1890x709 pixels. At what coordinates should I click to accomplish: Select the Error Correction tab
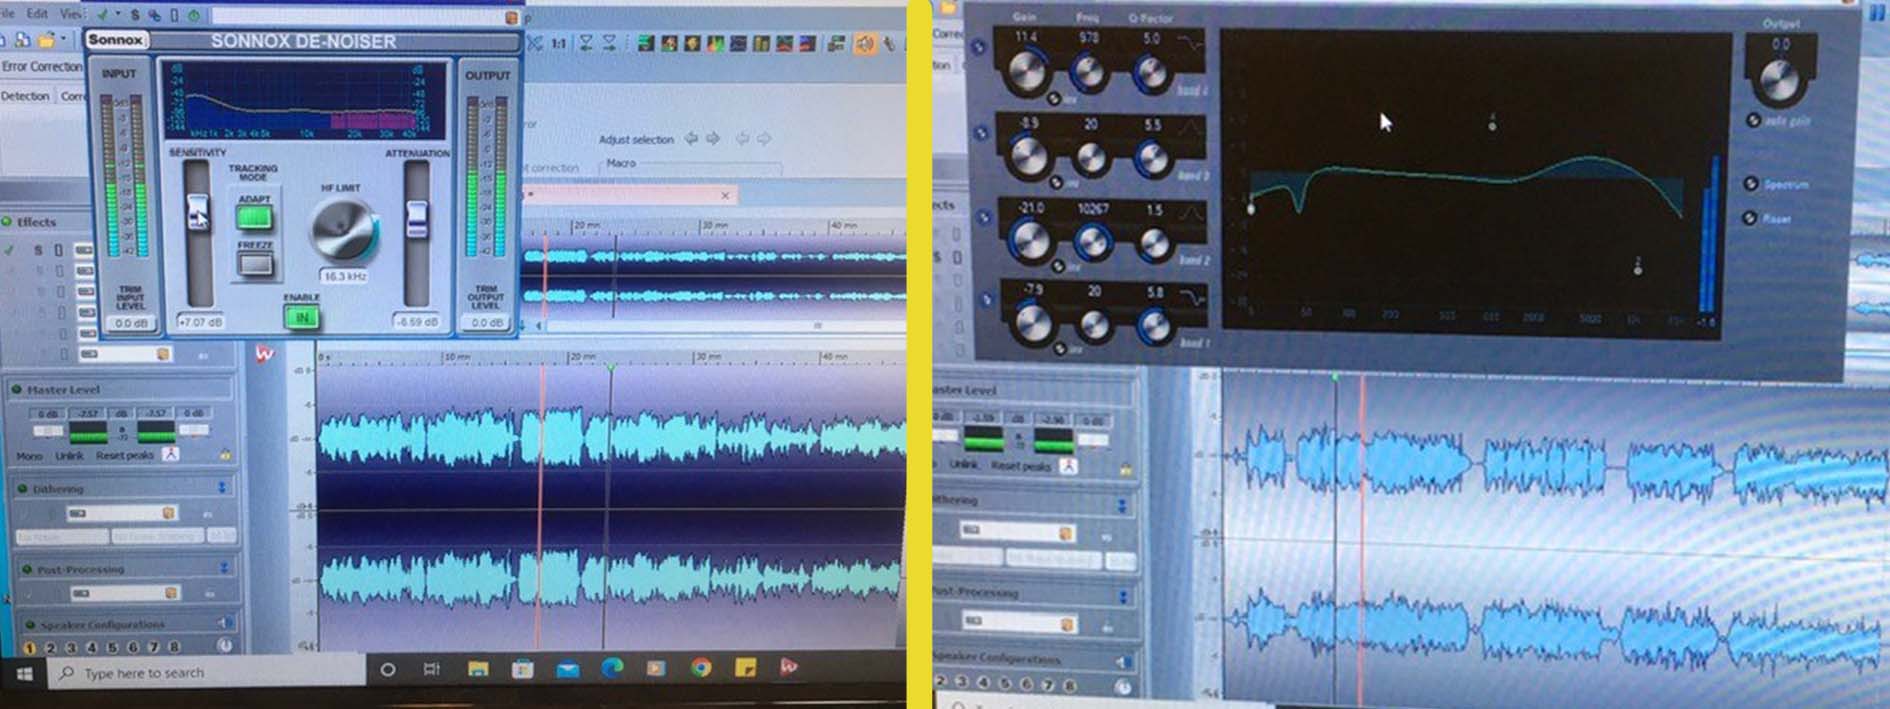tap(42, 66)
